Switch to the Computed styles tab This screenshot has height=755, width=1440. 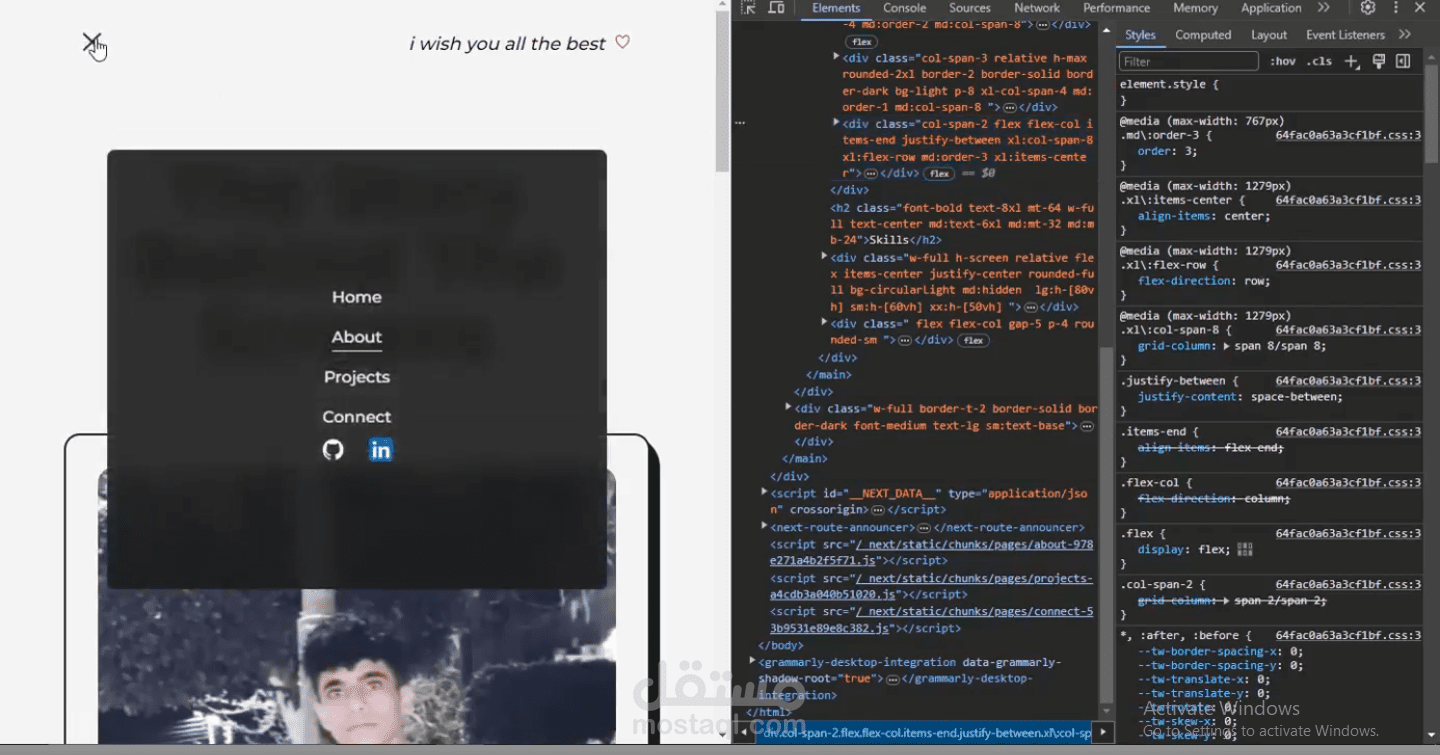click(1203, 34)
